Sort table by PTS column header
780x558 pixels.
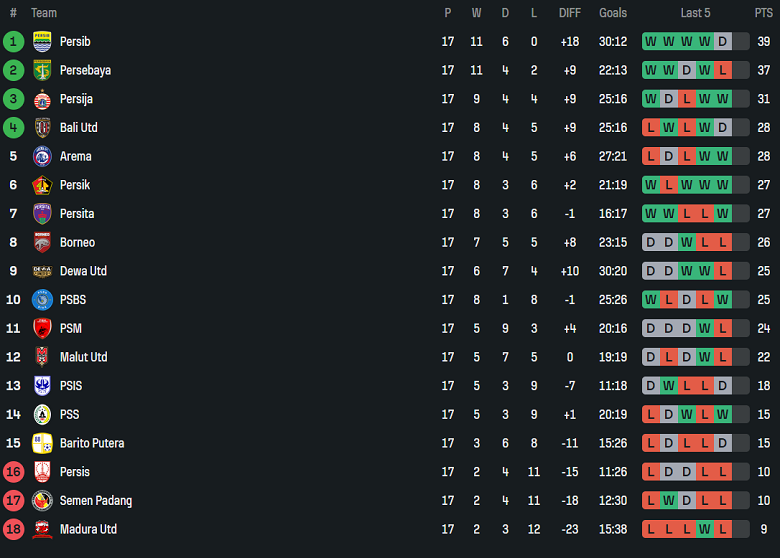pyautogui.click(x=763, y=13)
